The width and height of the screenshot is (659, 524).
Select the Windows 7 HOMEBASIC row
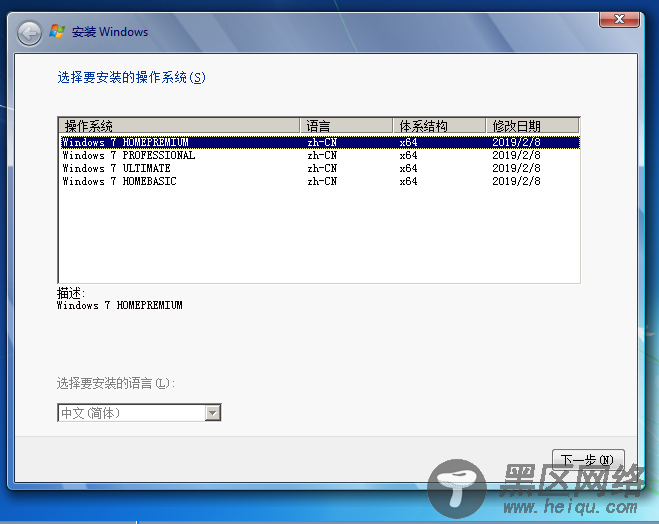(320, 181)
